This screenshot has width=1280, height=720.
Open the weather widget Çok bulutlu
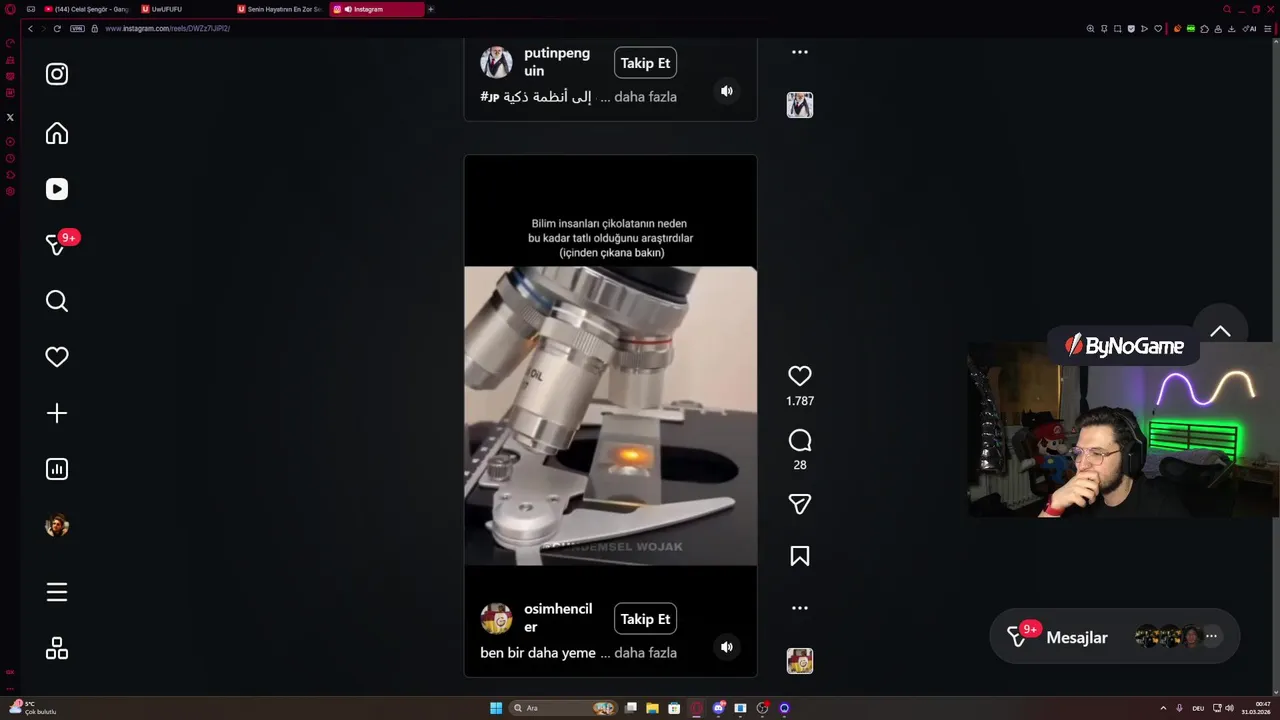pyautogui.click(x=32, y=708)
